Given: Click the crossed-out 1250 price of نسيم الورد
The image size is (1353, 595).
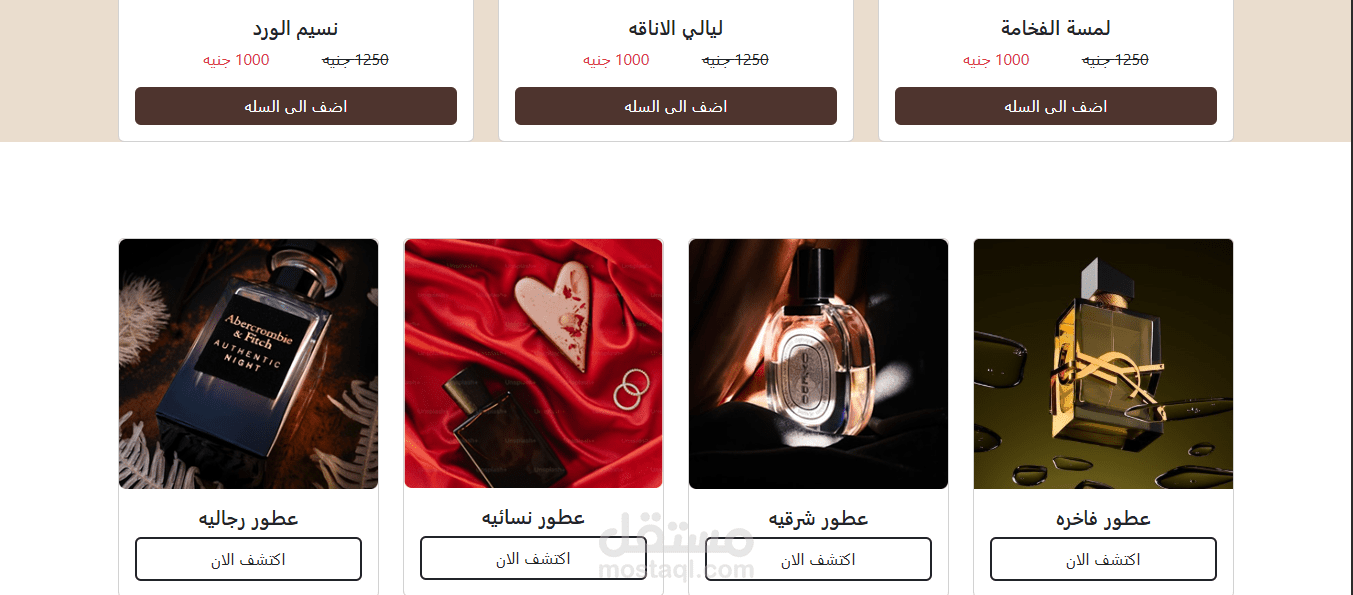Looking at the screenshot, I should tap(355, 60).
